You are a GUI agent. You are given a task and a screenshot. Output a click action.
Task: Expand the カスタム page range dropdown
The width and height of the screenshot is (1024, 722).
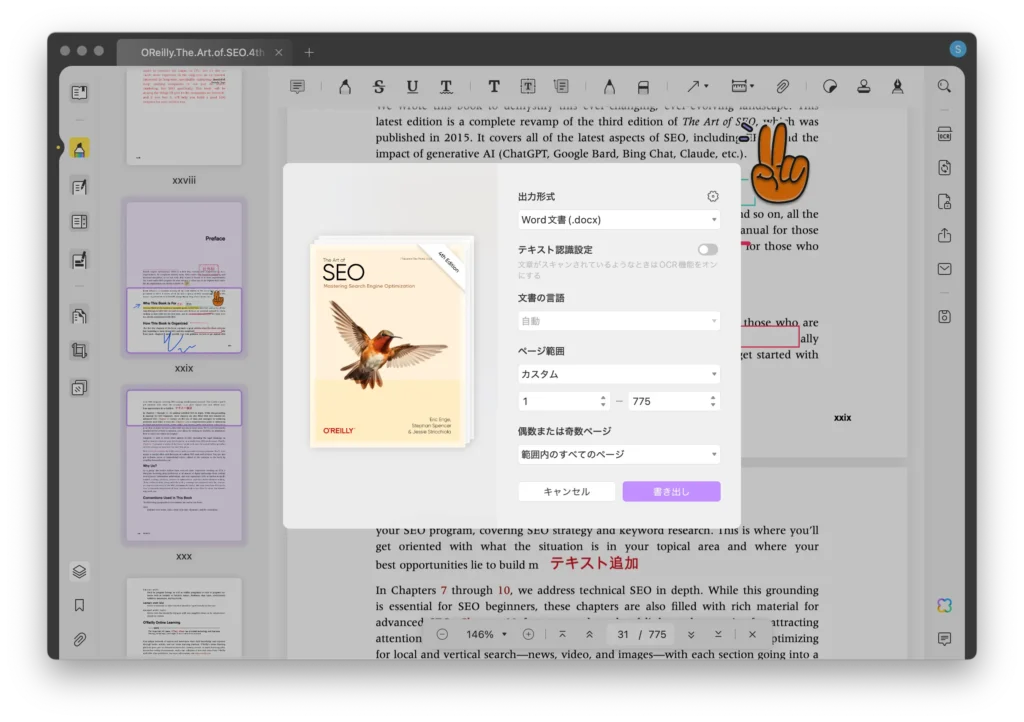coord(618,374)
